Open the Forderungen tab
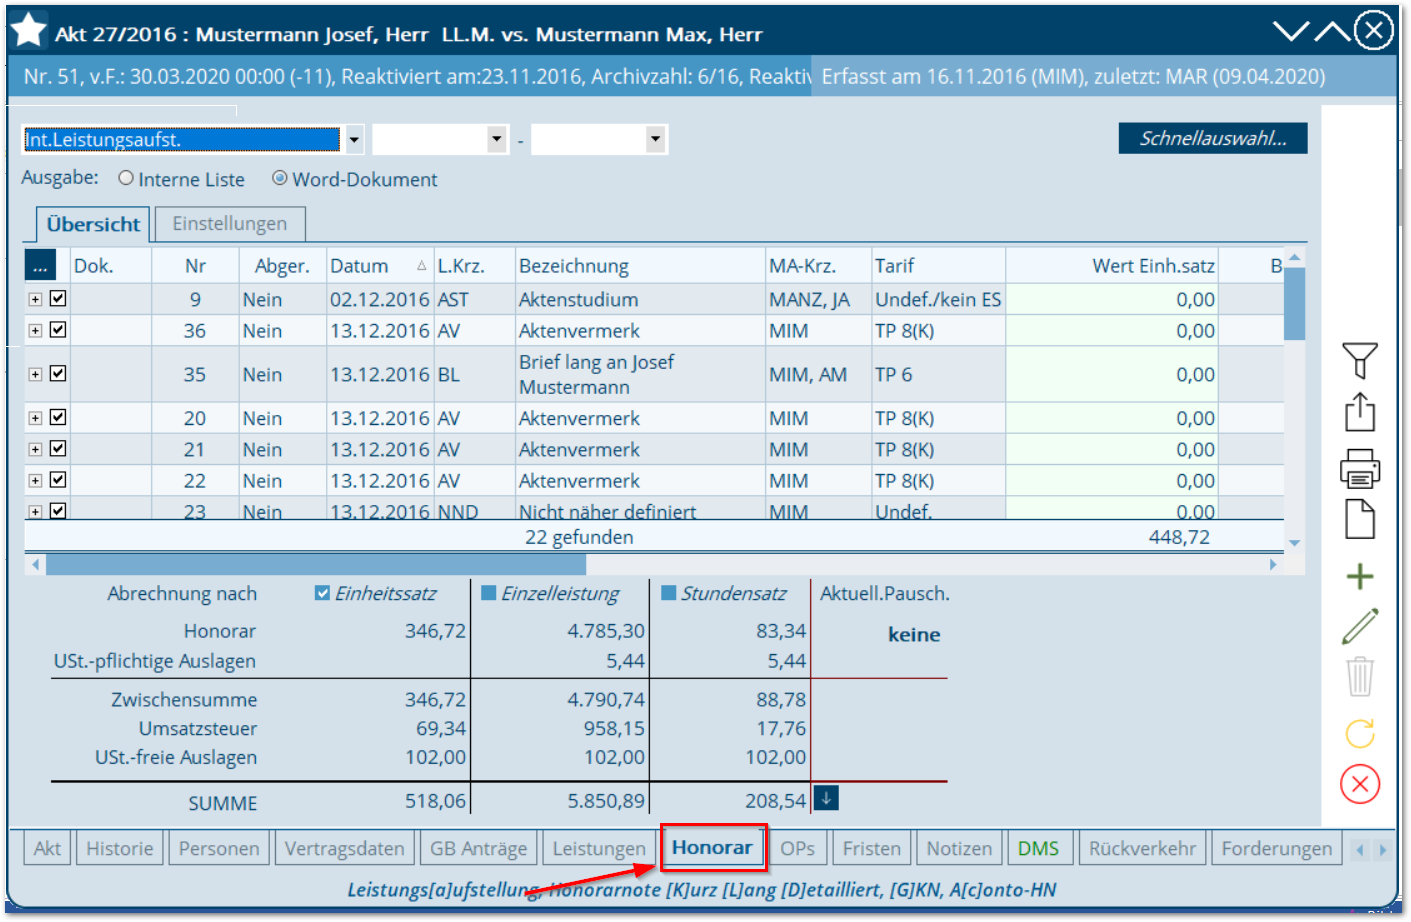This screenshot has height=922, width=1411. (x=1276, y=848)
